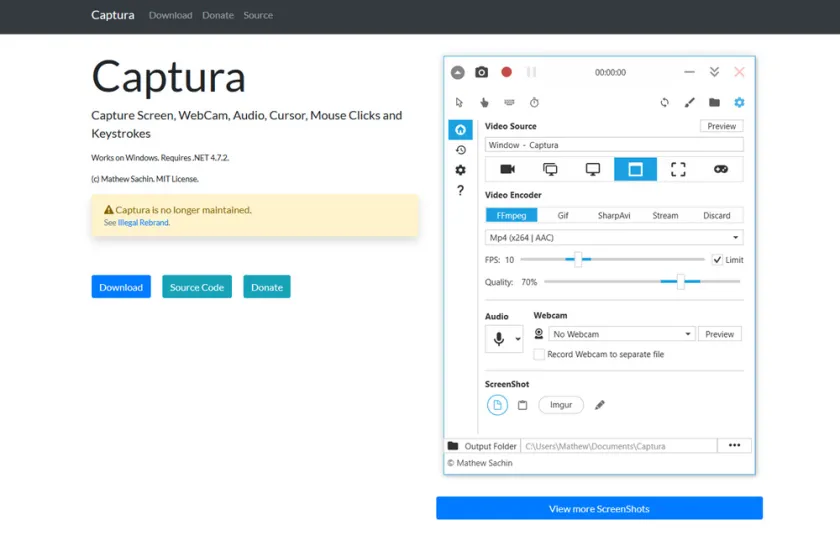This screenshot has height=541, width=840.
Task: Enable Record Webcam to separate file
Action: (x=539, y=354)
